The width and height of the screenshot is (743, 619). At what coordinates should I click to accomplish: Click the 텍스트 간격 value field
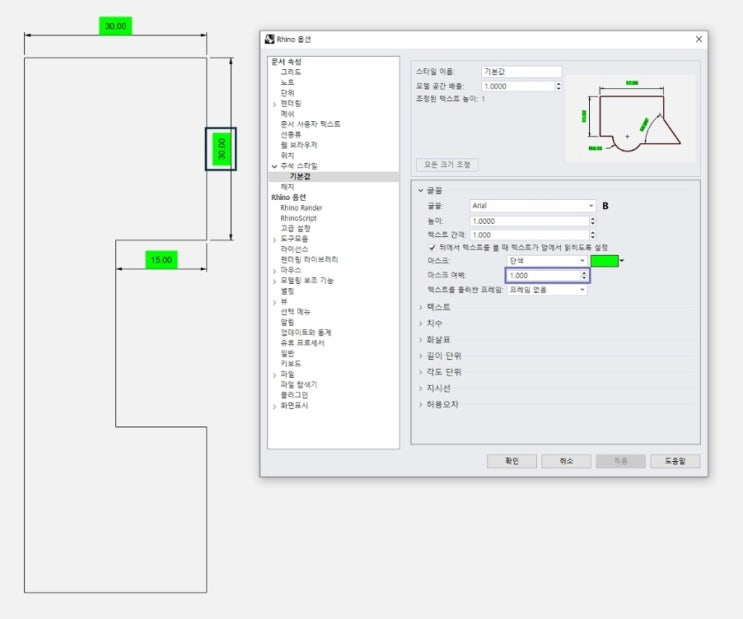tap(529, 235)
